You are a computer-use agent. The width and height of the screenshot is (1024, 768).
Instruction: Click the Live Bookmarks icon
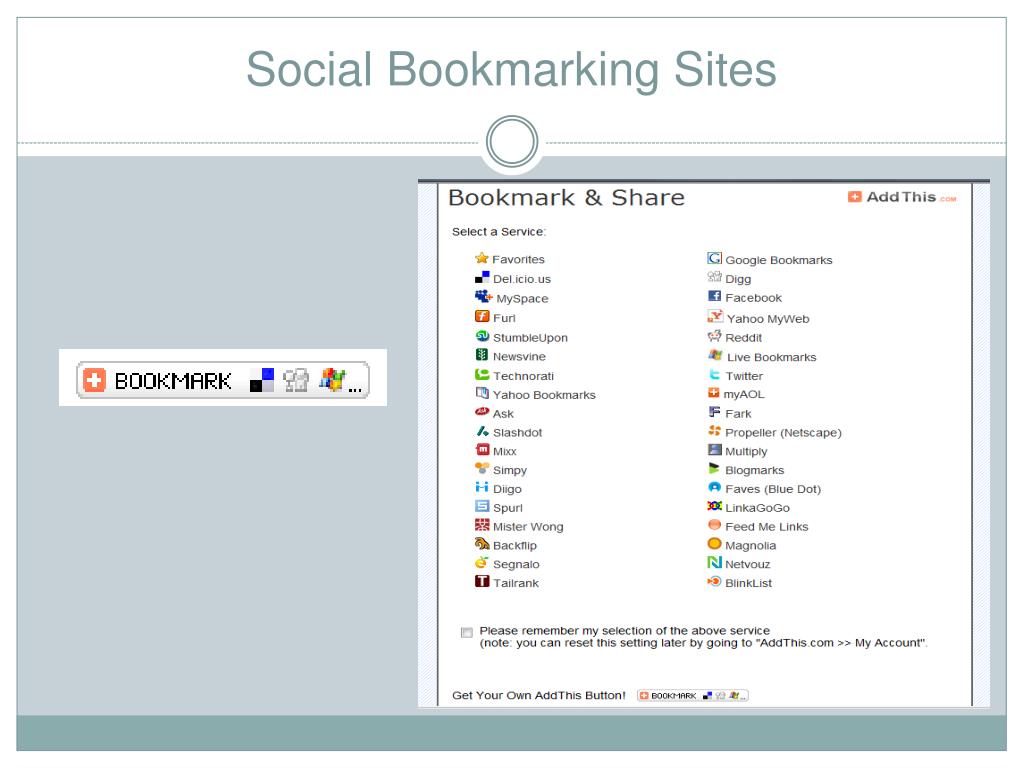tap(715, 355)
